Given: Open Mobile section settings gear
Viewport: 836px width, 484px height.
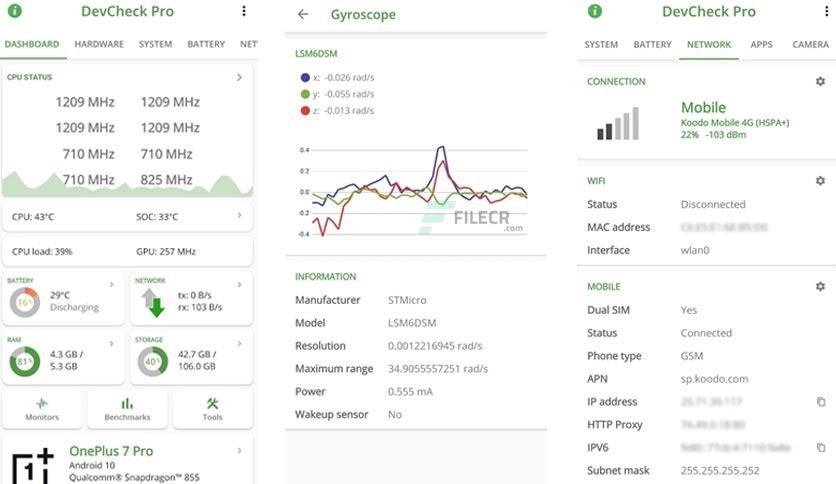Looking at the screenshot, I should click(x=820, y=286).
